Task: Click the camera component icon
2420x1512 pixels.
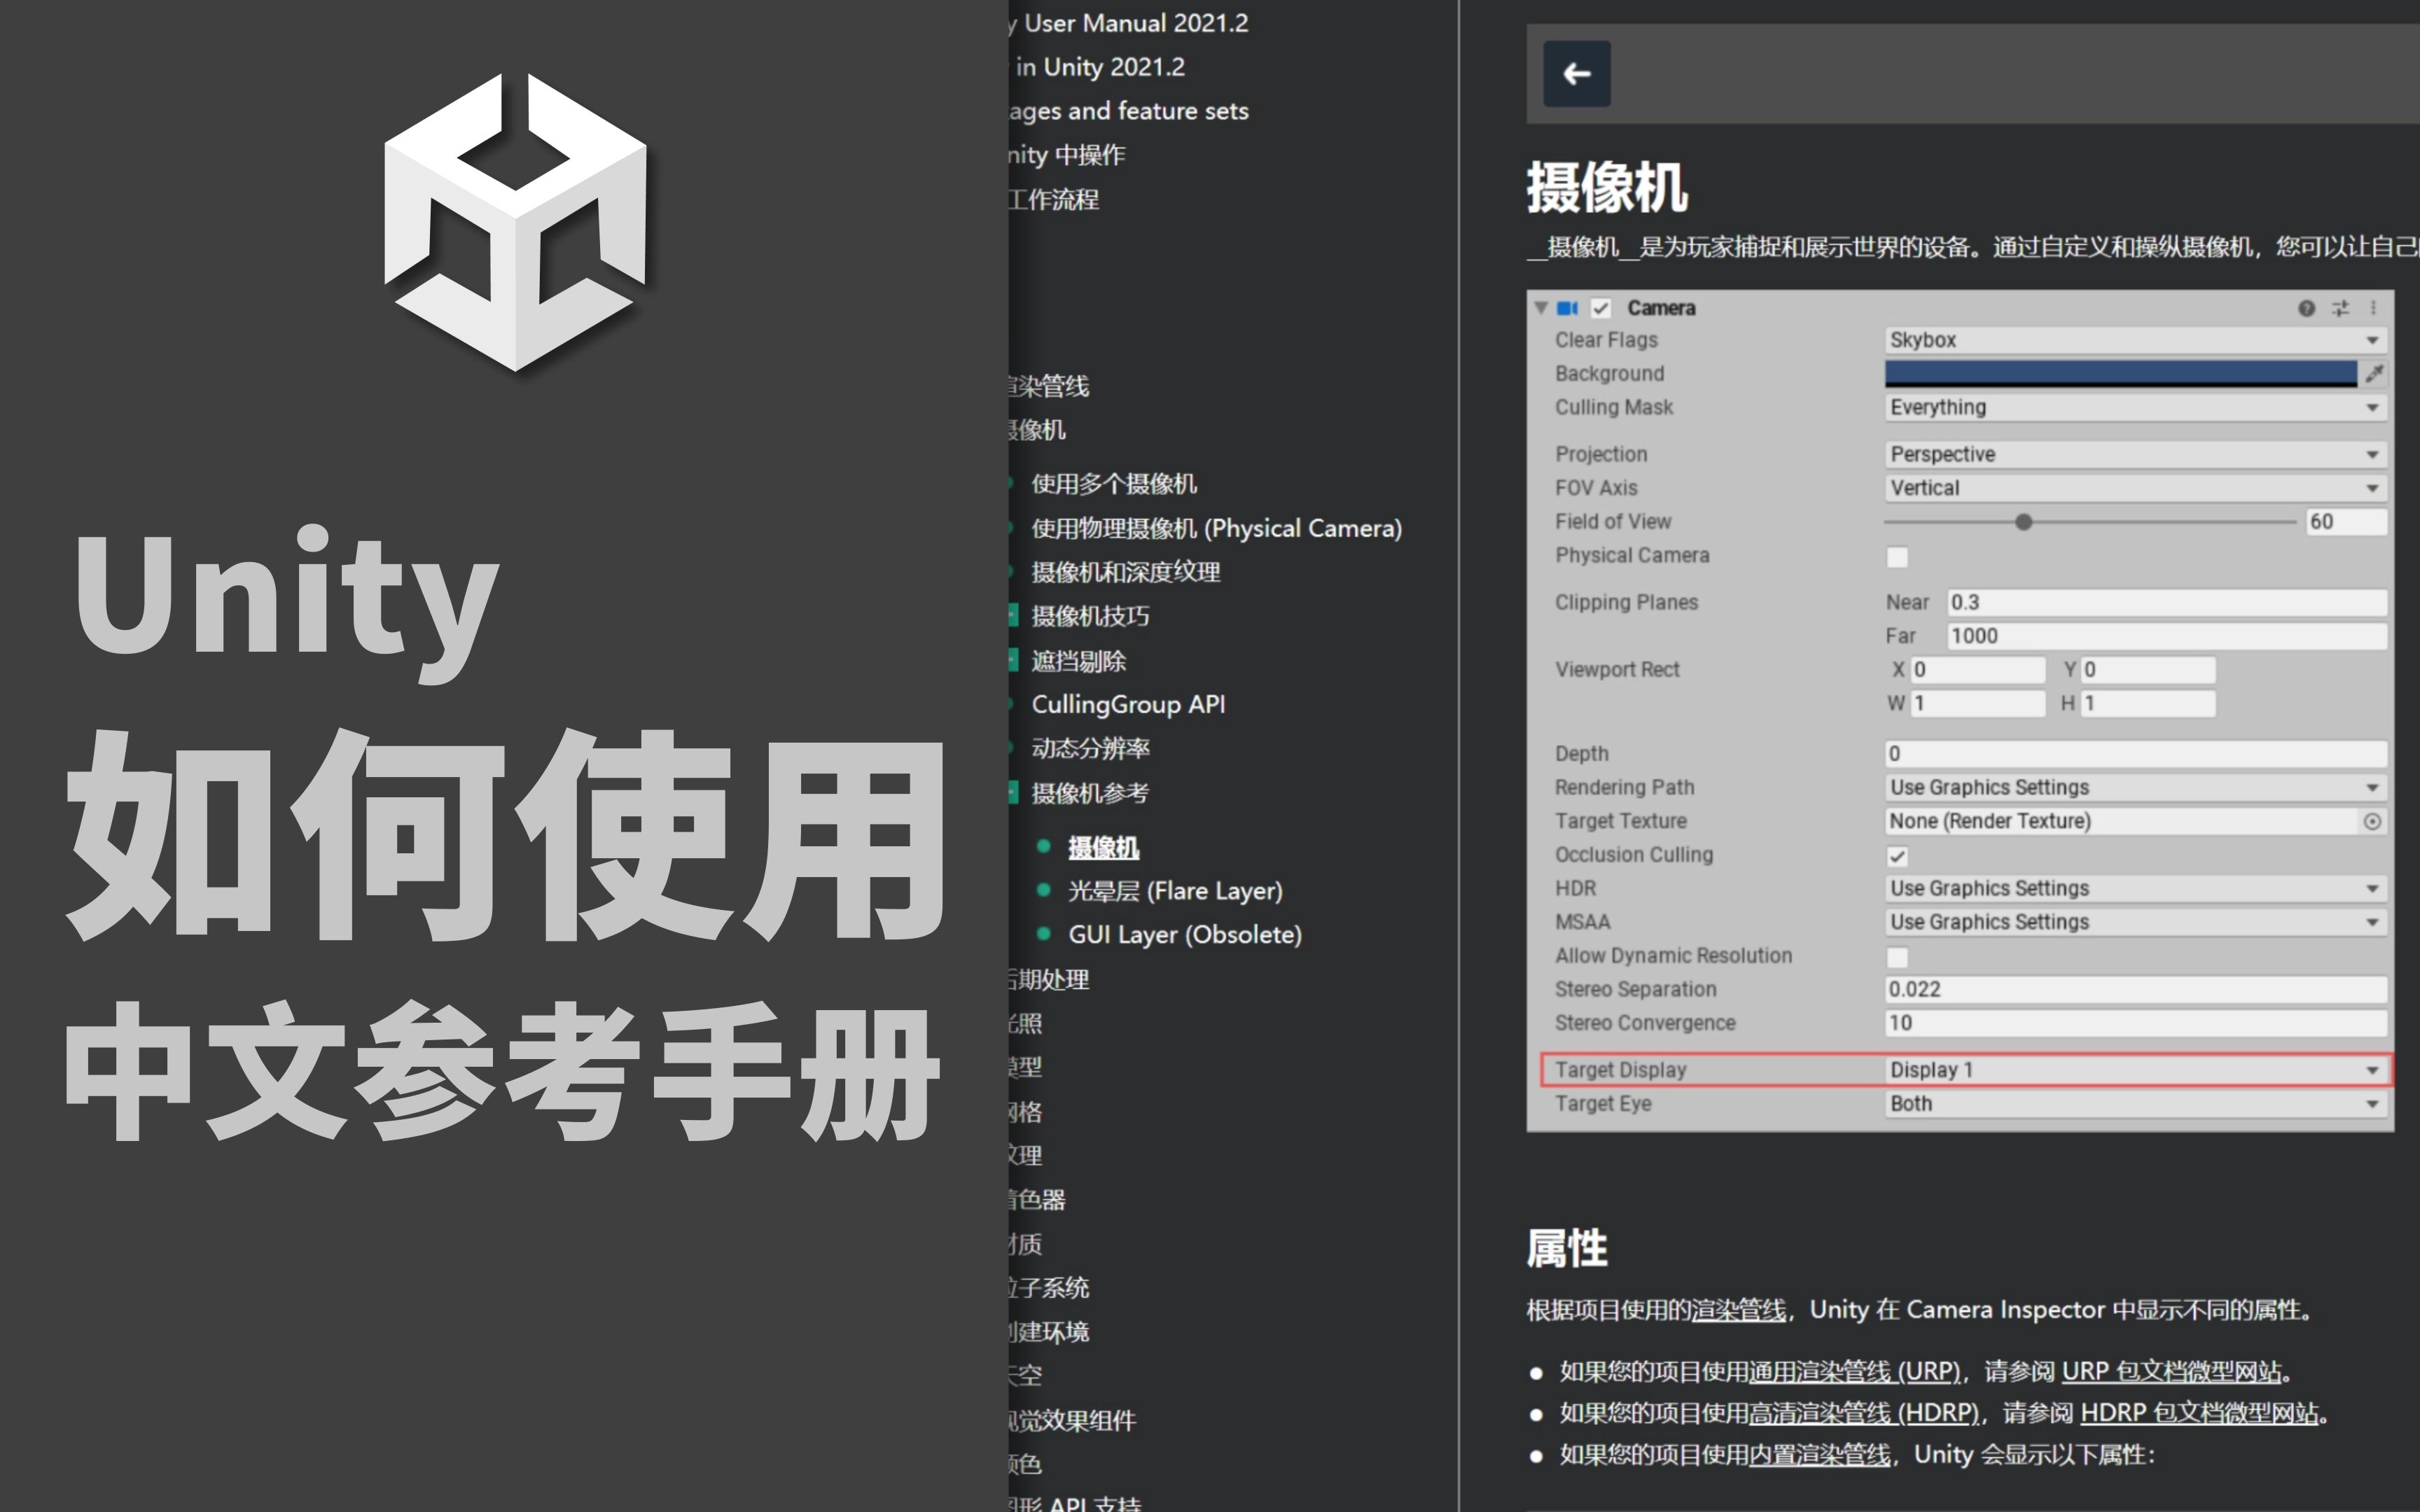Action: pyautogui.click(x=1567, y=308)
